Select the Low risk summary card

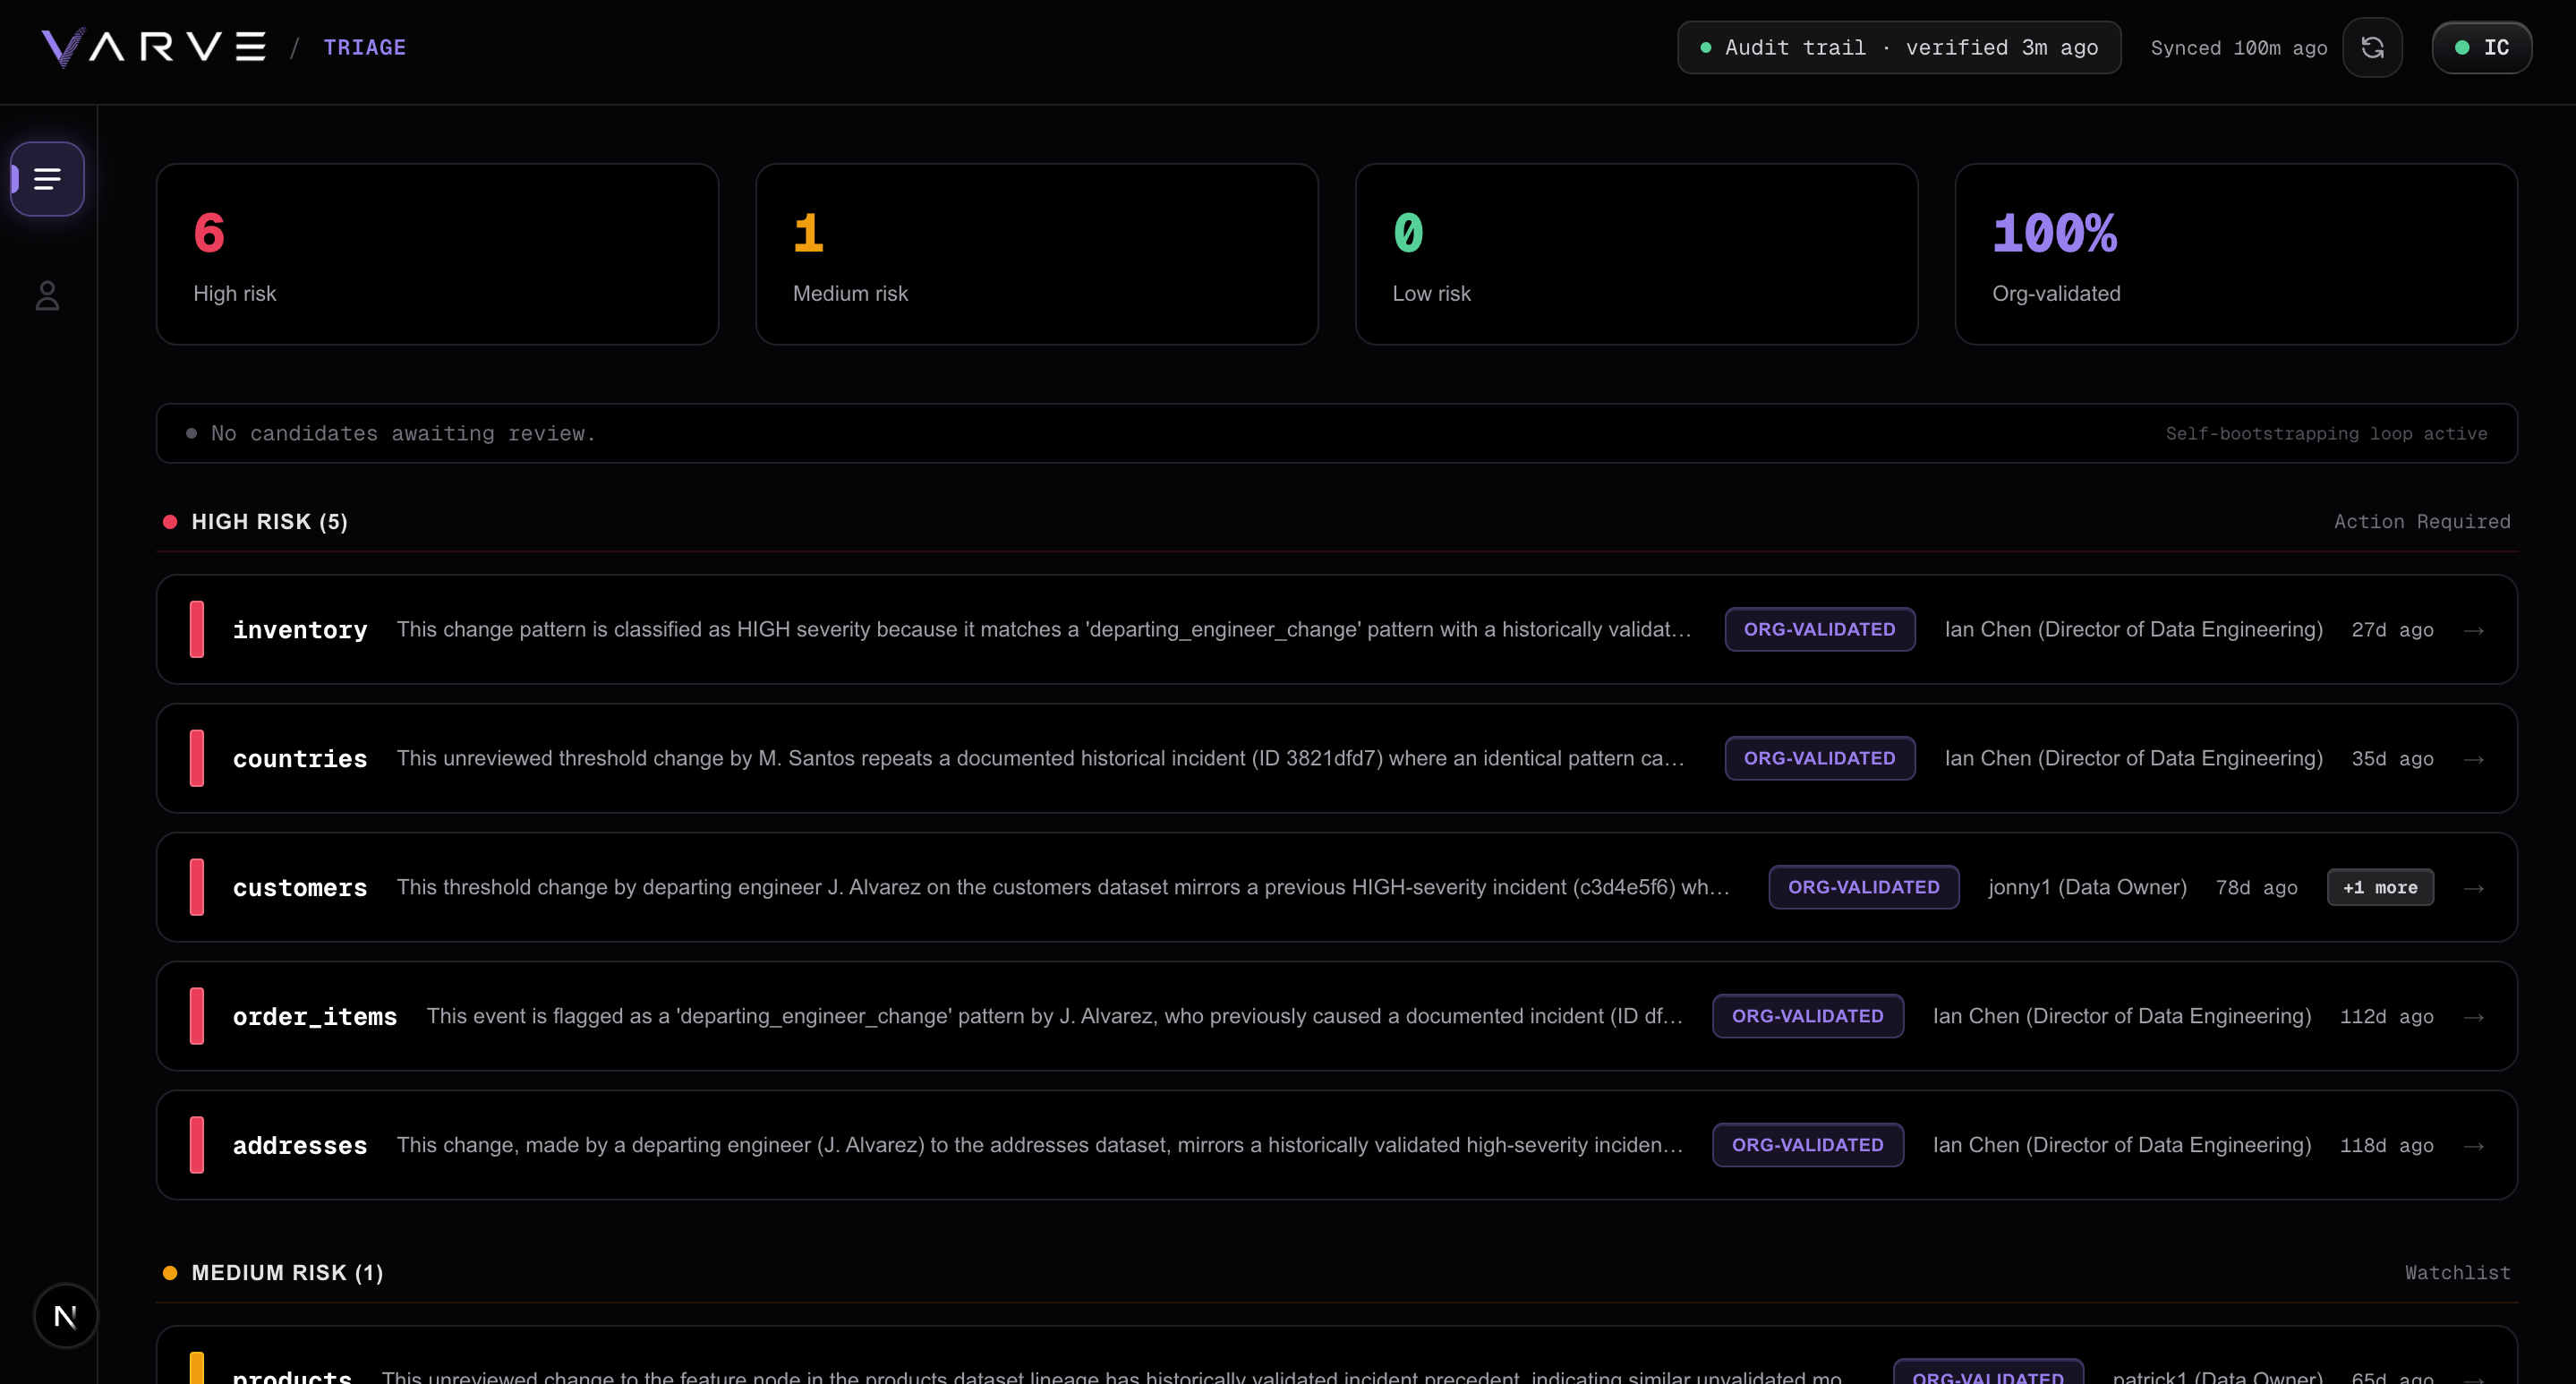click(x=1636, y=254)
